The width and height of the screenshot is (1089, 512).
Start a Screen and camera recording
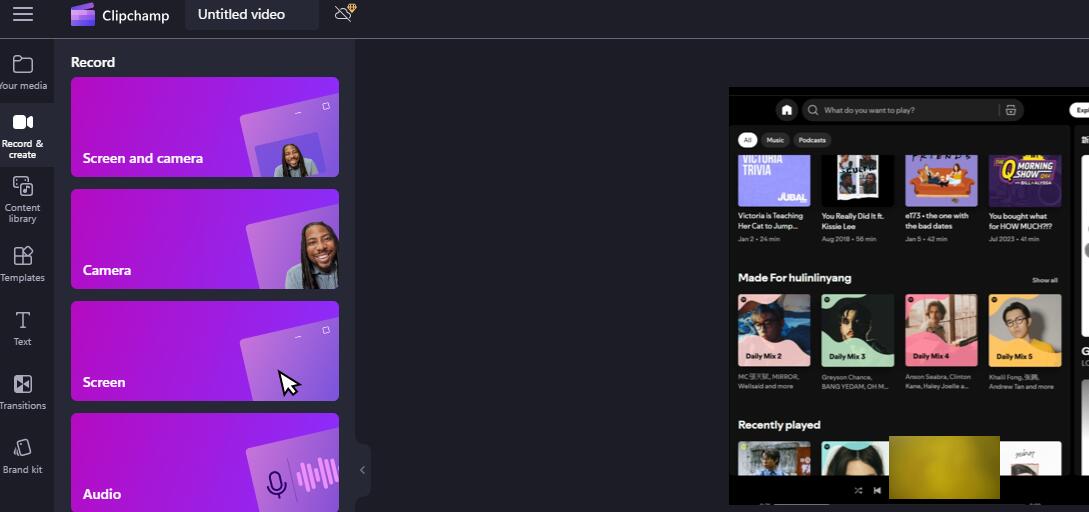pyautogui.click(x=204, y=127)
